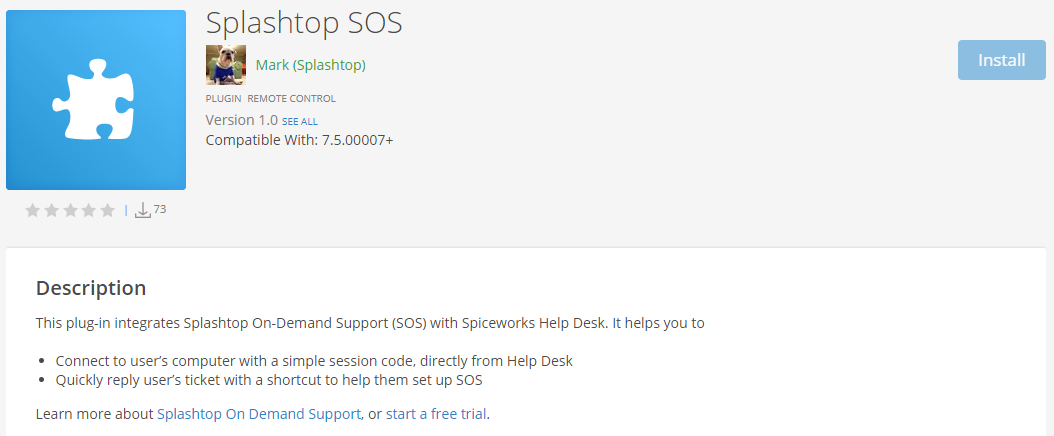Open the Mark (Splashtop) author profile

310,65
